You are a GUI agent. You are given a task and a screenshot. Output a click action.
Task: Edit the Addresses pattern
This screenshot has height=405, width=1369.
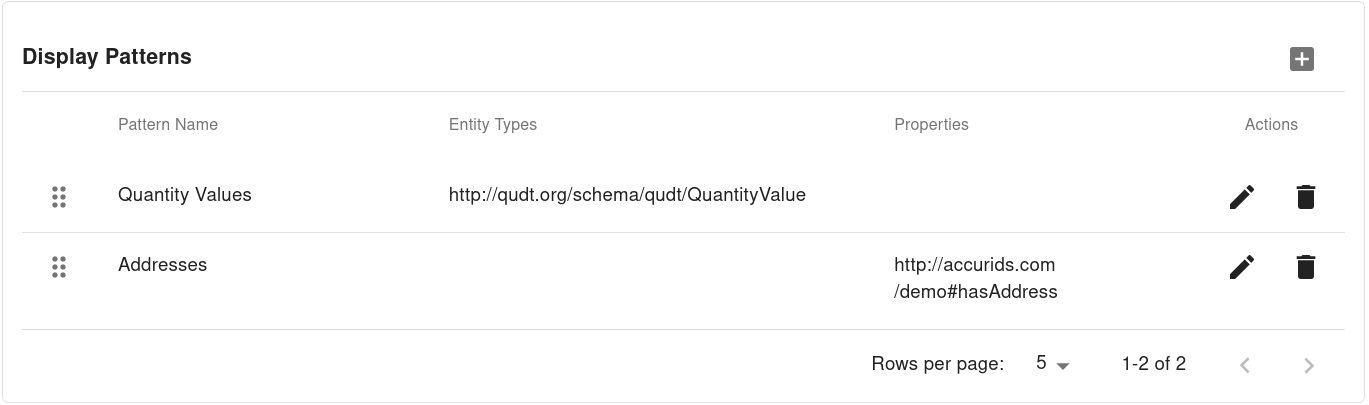point(1241,267)
